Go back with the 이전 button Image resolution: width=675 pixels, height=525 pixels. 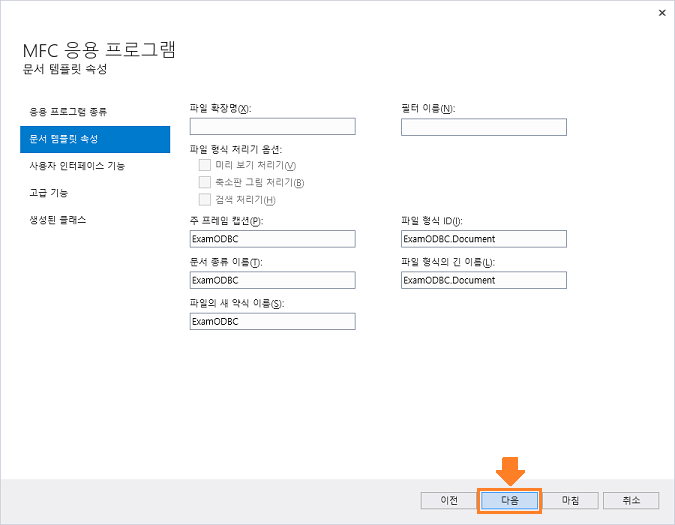449,500
